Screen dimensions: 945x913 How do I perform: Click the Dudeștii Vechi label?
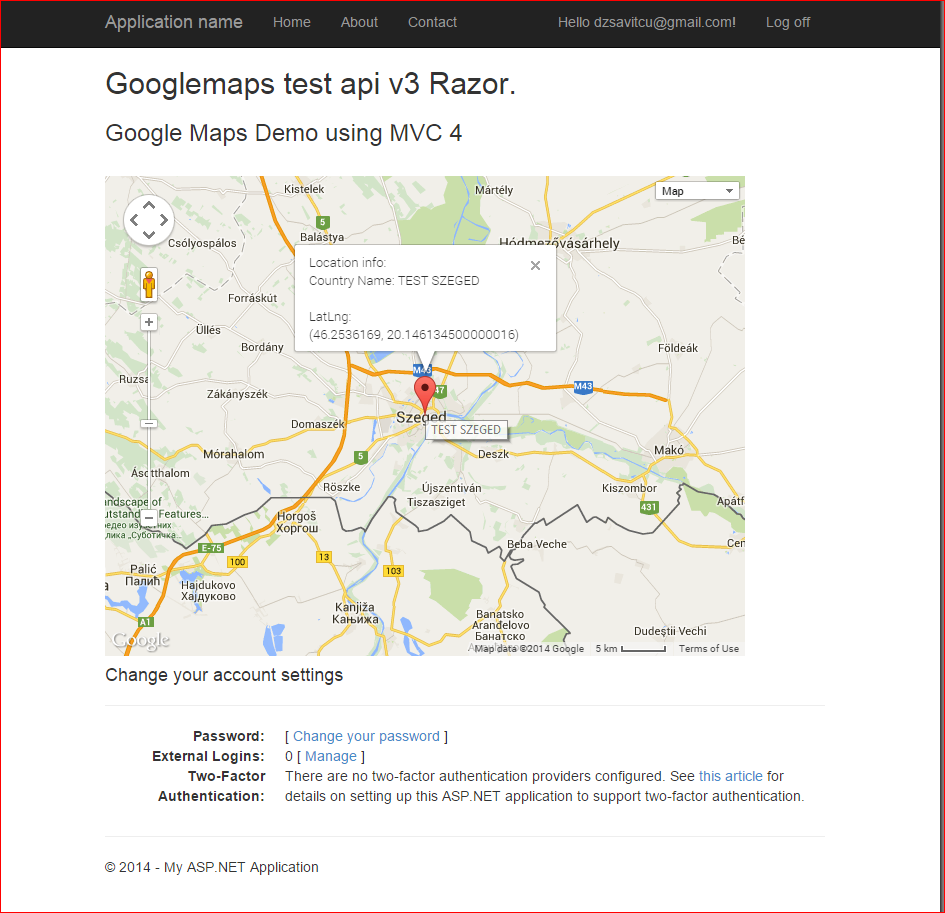(x=670, y=631)
